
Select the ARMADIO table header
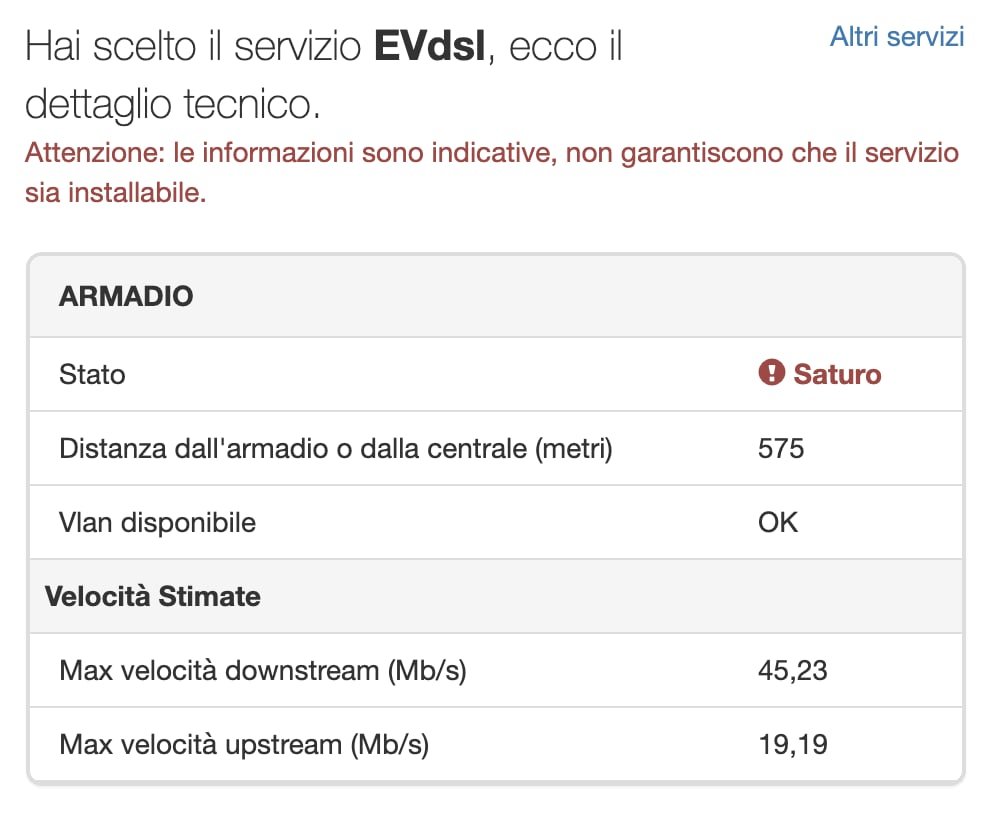tap(126, 296)
